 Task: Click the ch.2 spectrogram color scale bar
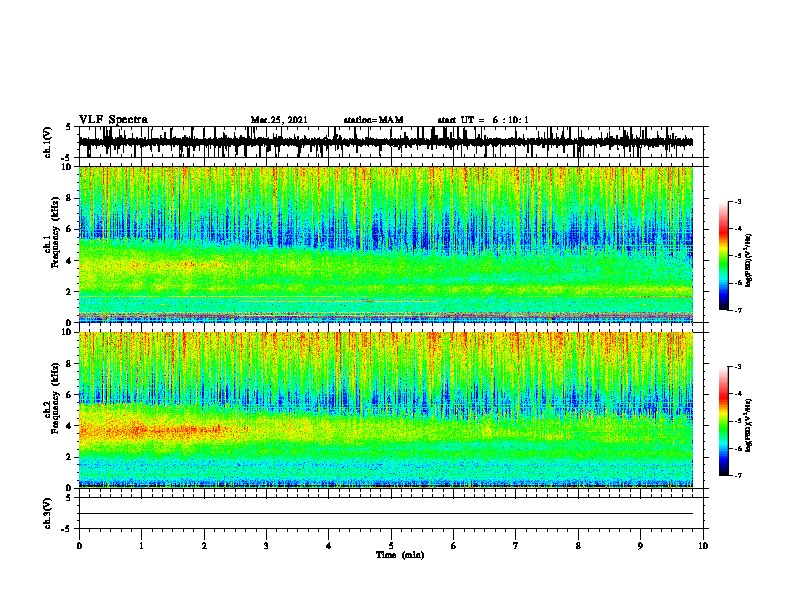pyautogui.click(x=724, y=421)
